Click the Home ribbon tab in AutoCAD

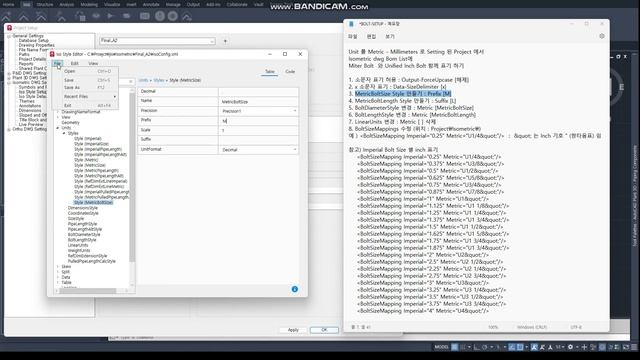[x=9, y=5]
